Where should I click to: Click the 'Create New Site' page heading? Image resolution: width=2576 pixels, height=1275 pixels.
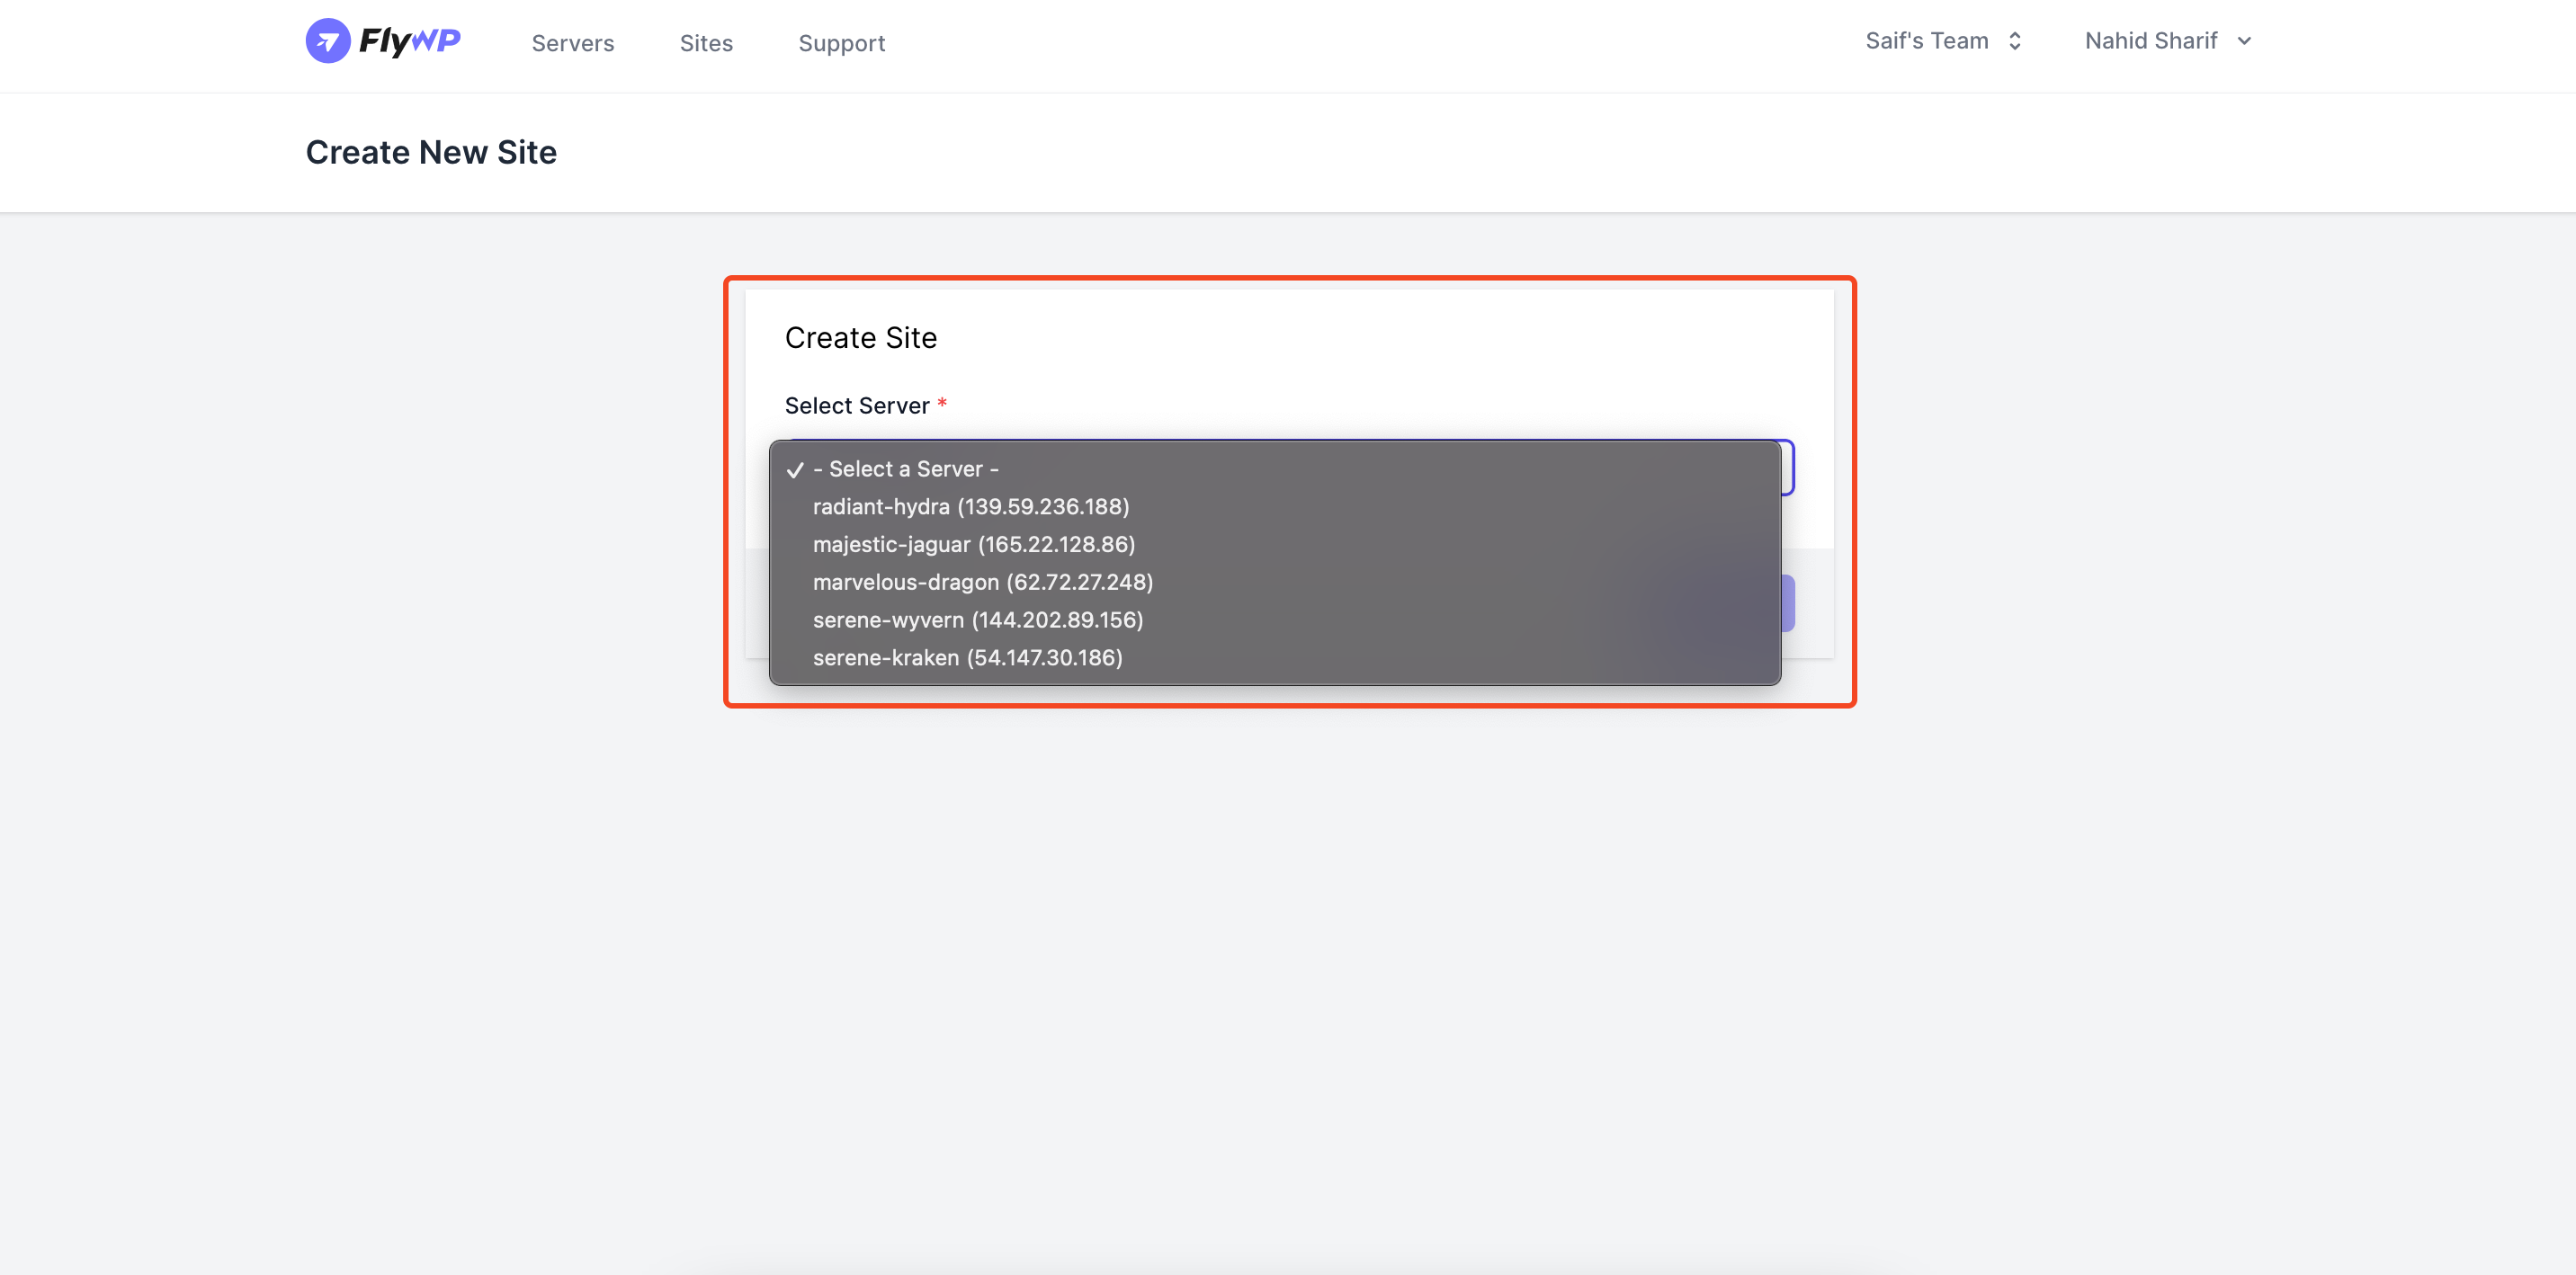431,152
